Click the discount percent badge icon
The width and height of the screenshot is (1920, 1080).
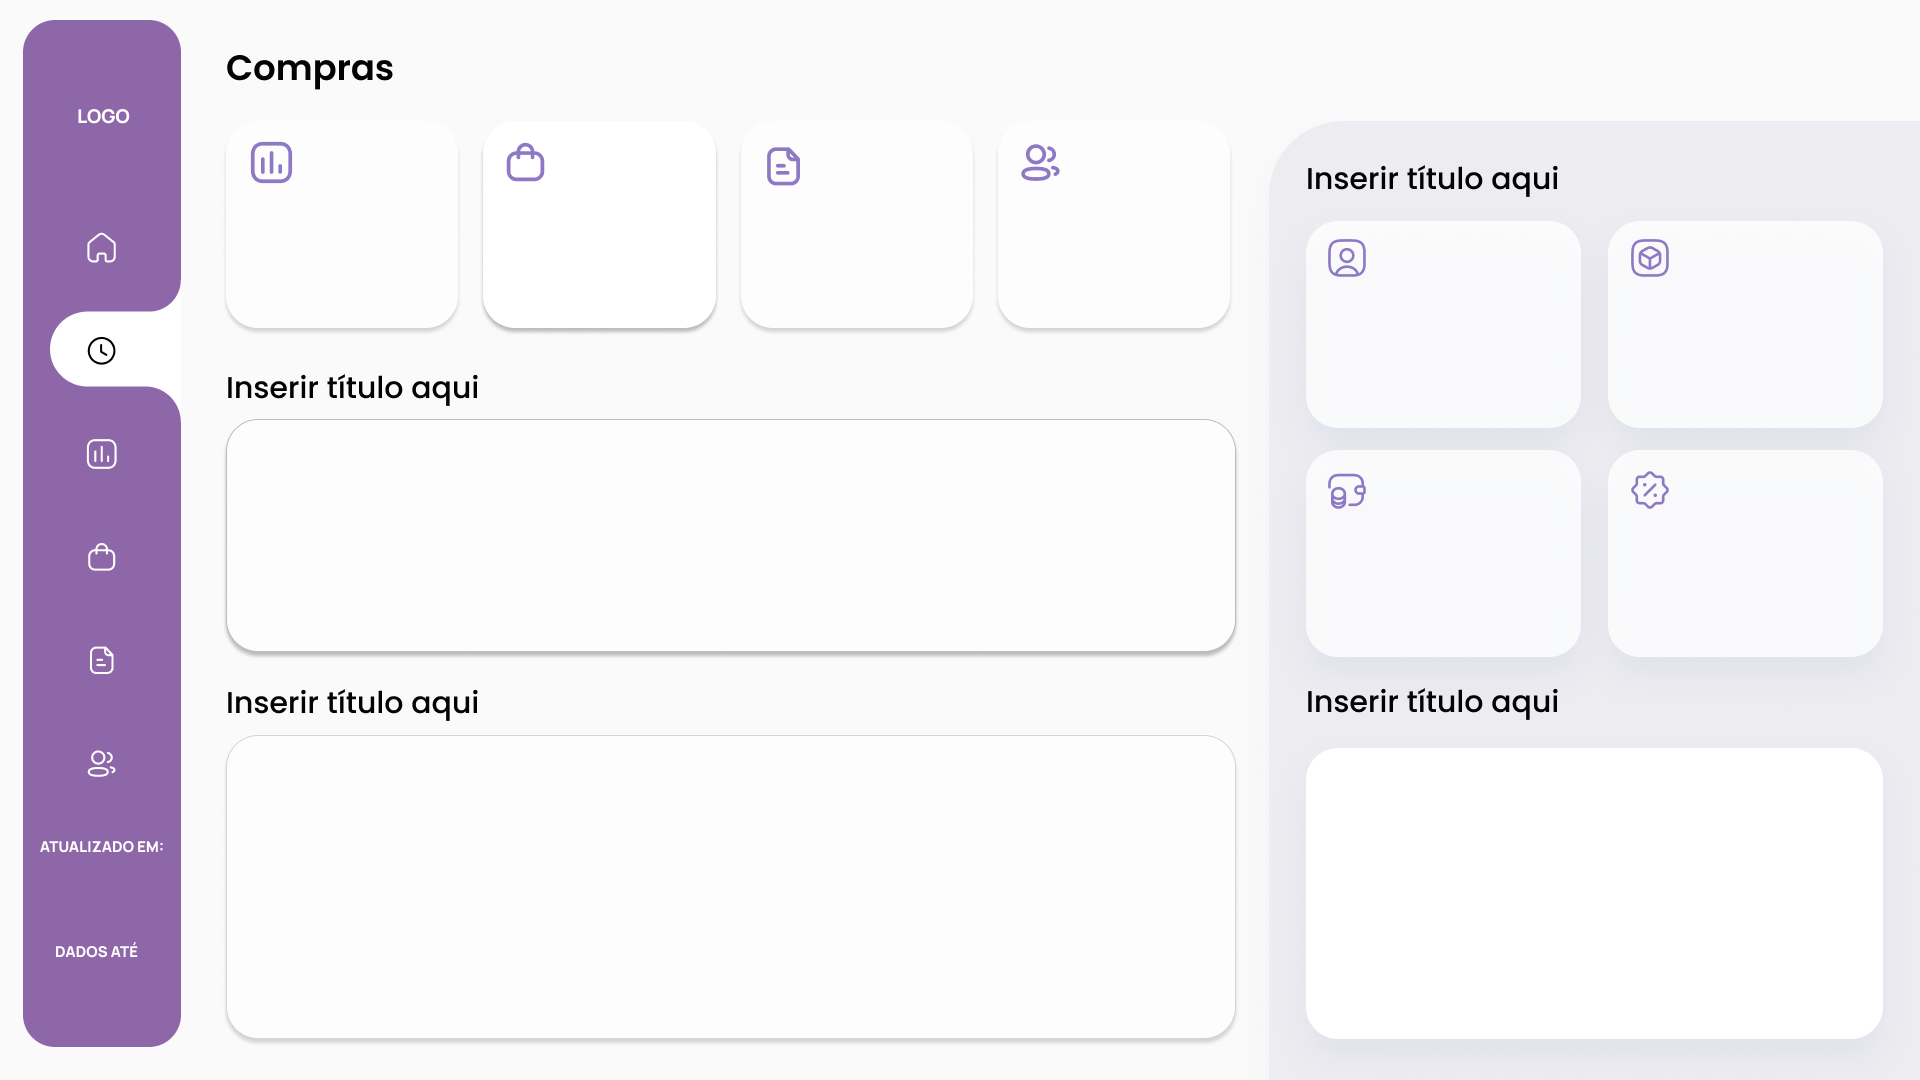coord(1650,490)
